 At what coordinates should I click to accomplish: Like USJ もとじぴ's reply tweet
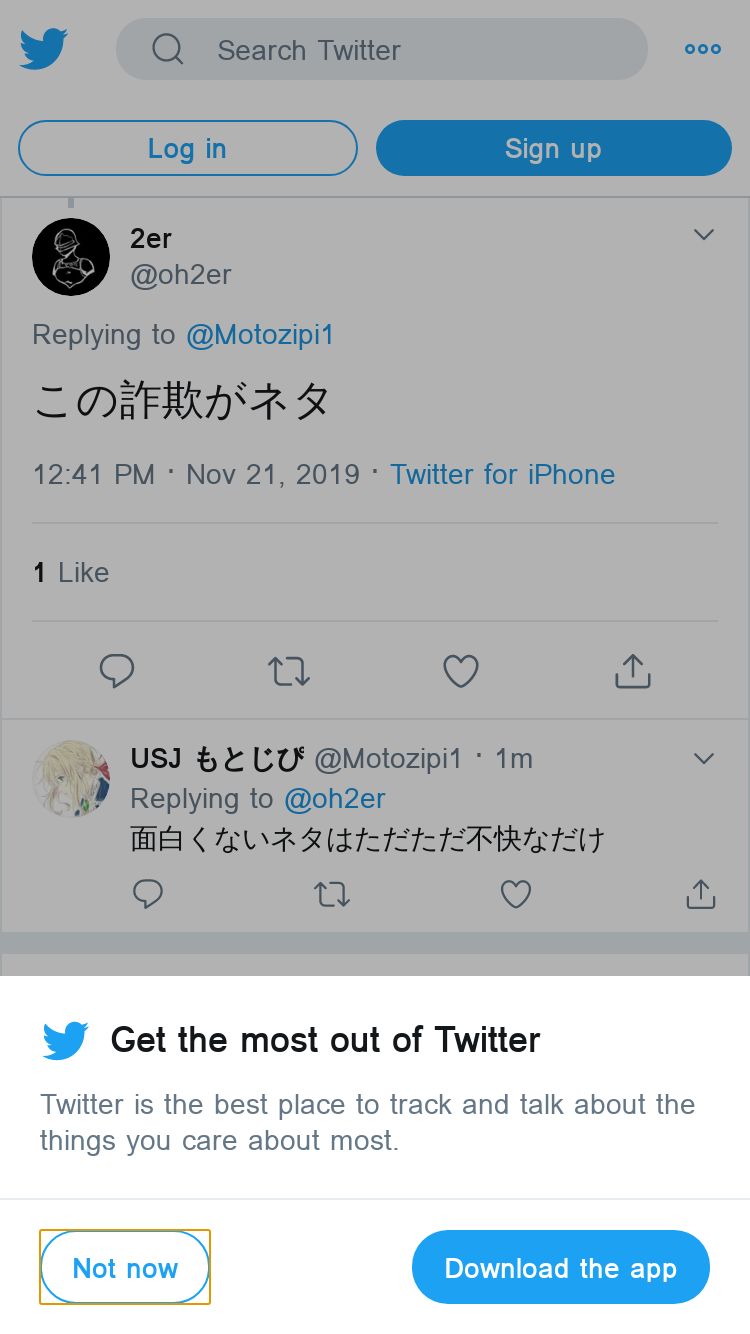tap(516, 893)
